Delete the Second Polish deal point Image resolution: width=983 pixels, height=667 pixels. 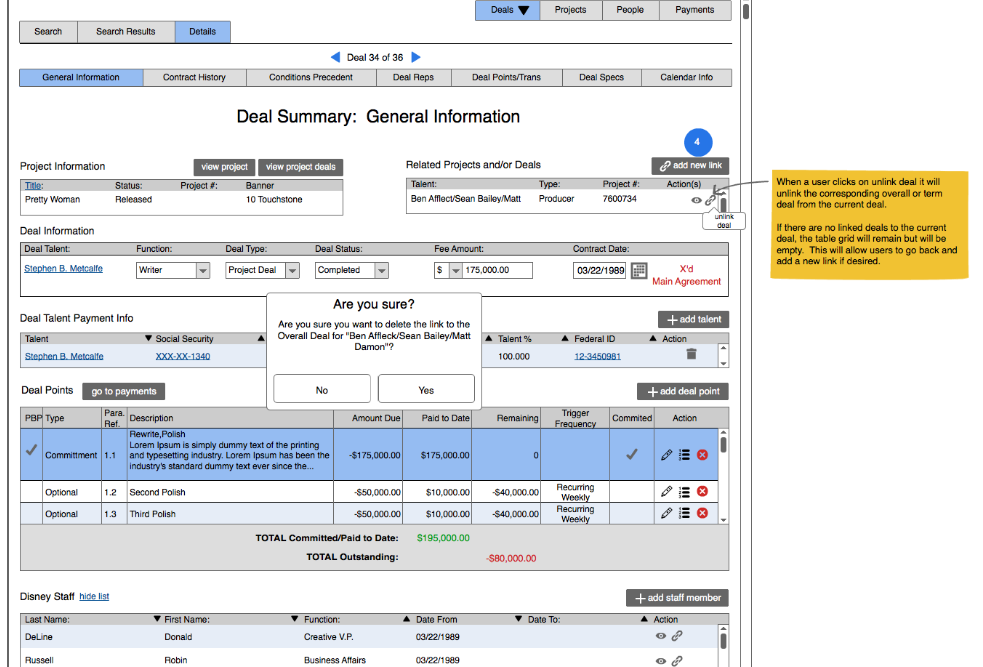(703, 491)
